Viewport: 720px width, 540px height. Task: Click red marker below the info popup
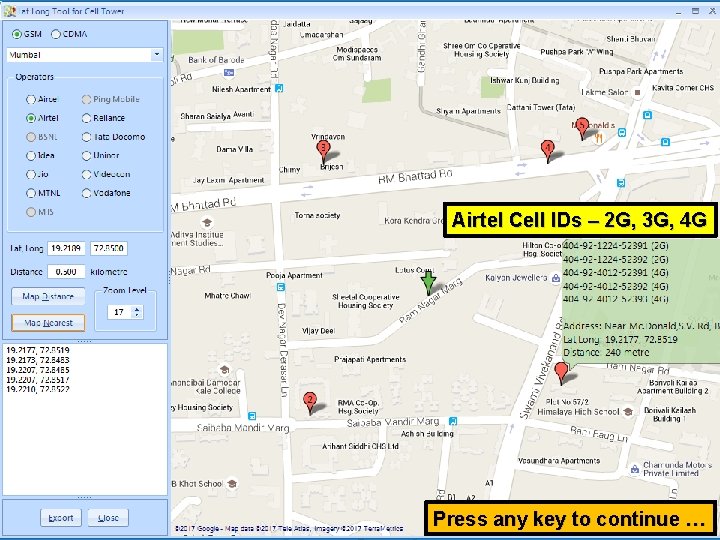pyautogui.click(x=561, y=372)
